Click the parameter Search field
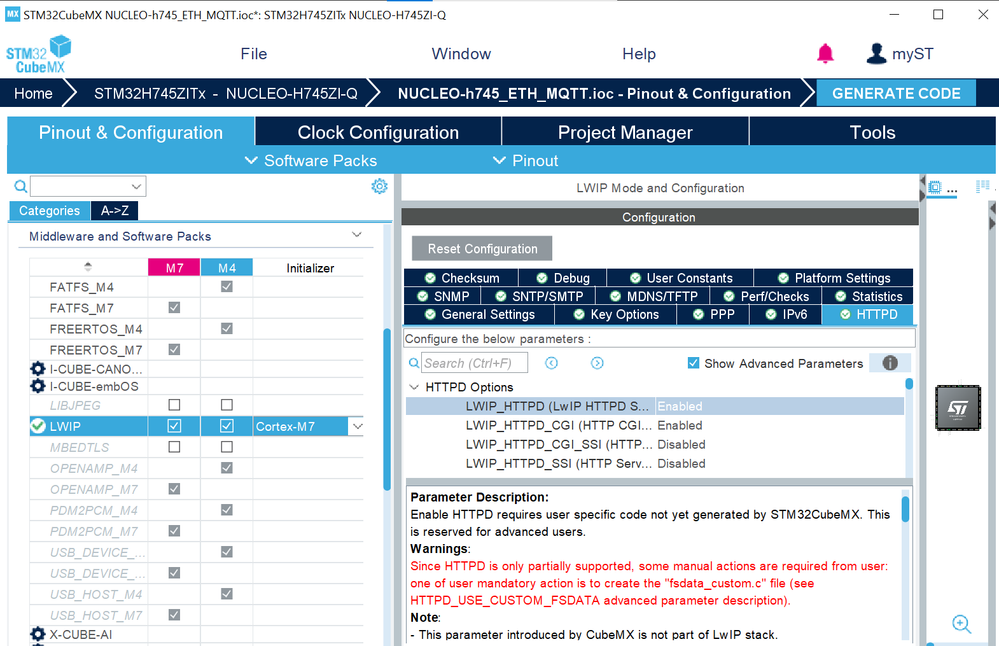Viewport: 999px width, 646px height. (x=474, y=363)
